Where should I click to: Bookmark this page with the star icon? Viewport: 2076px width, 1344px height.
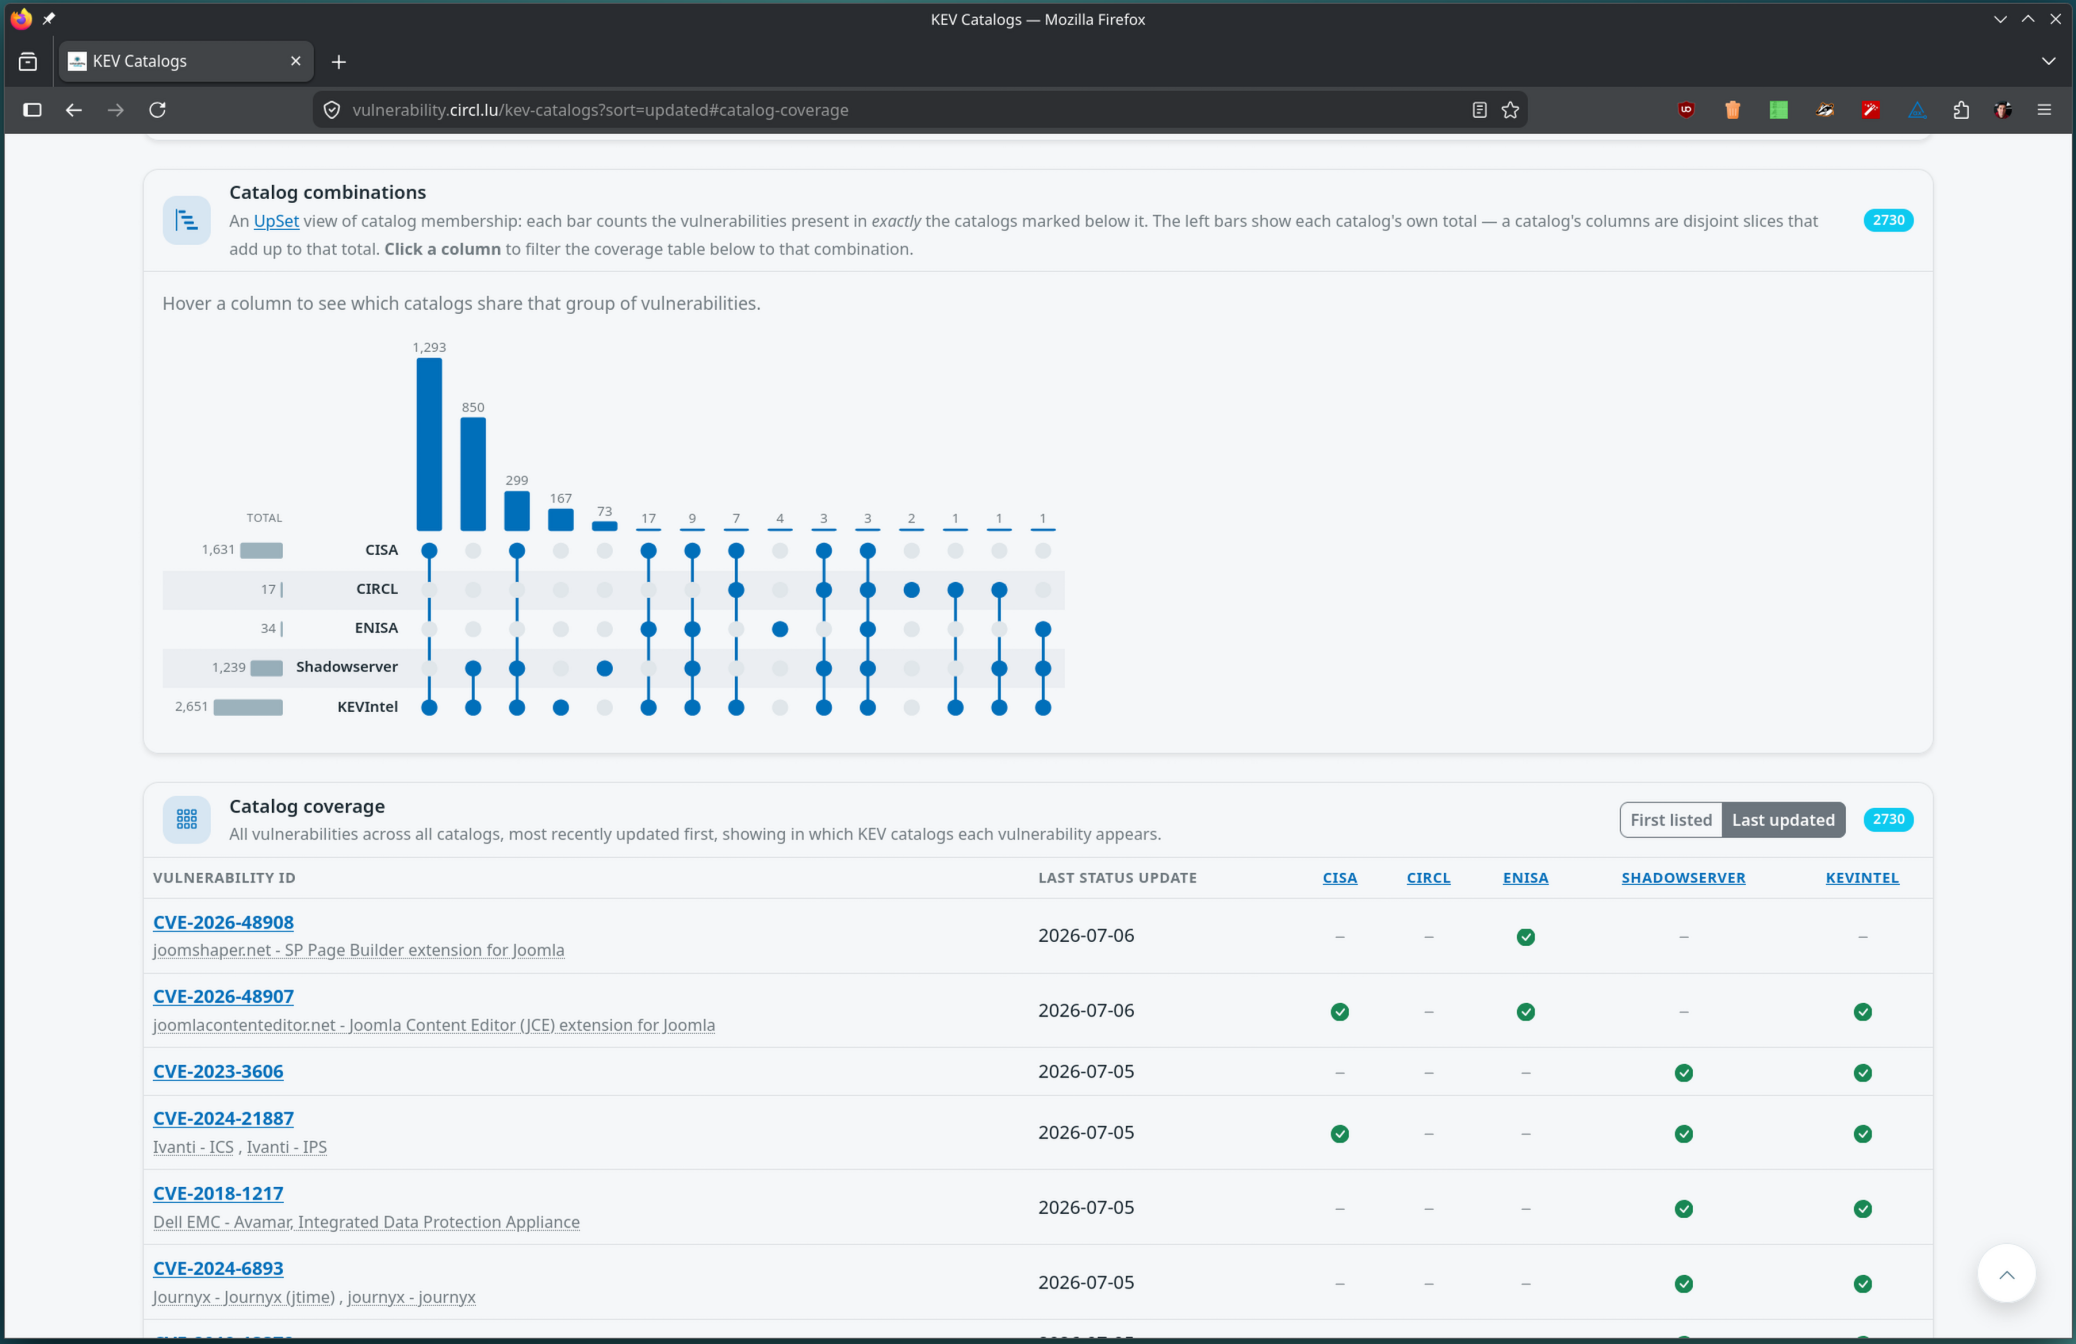coord(1510,110)
